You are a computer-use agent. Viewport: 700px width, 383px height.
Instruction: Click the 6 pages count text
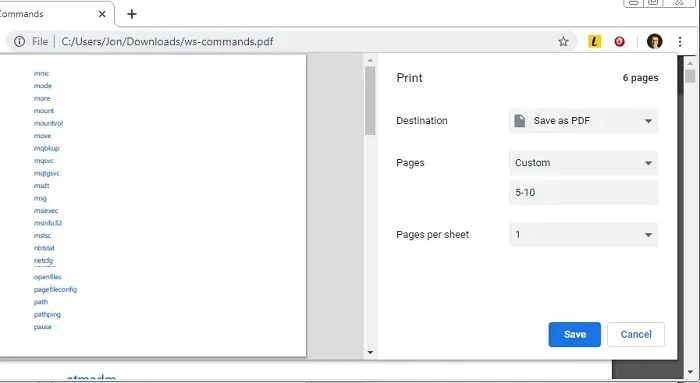641,78
